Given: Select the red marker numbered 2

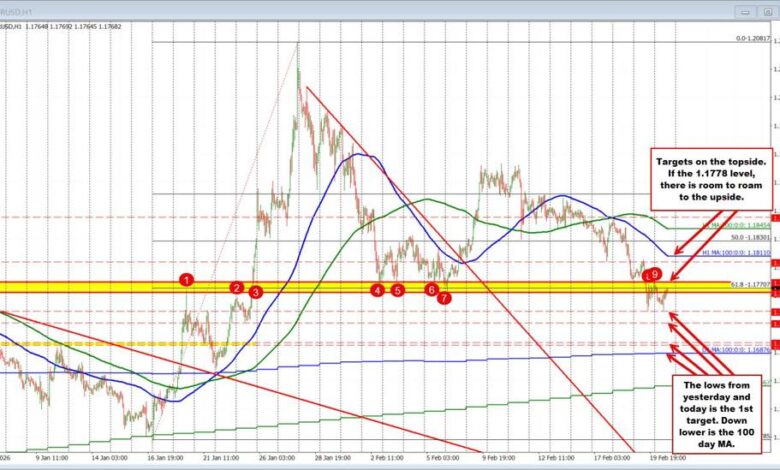Looking at the screenshot, I should tap(237, 288).
